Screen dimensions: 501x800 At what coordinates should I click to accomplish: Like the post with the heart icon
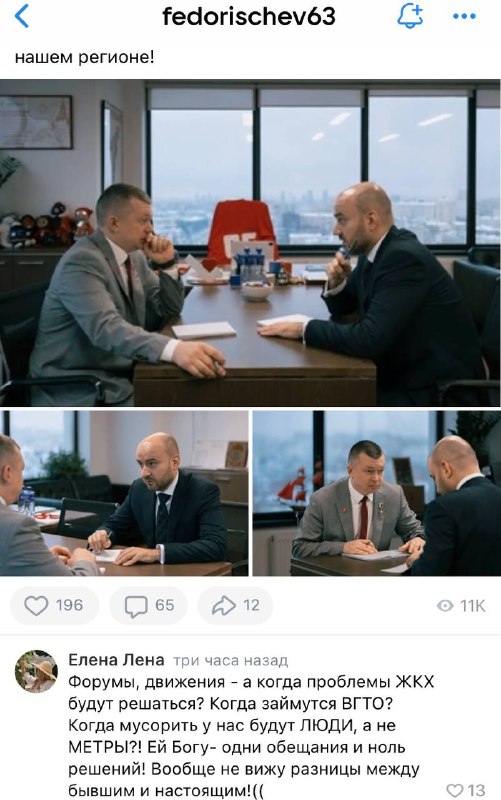tap(36, 606)
